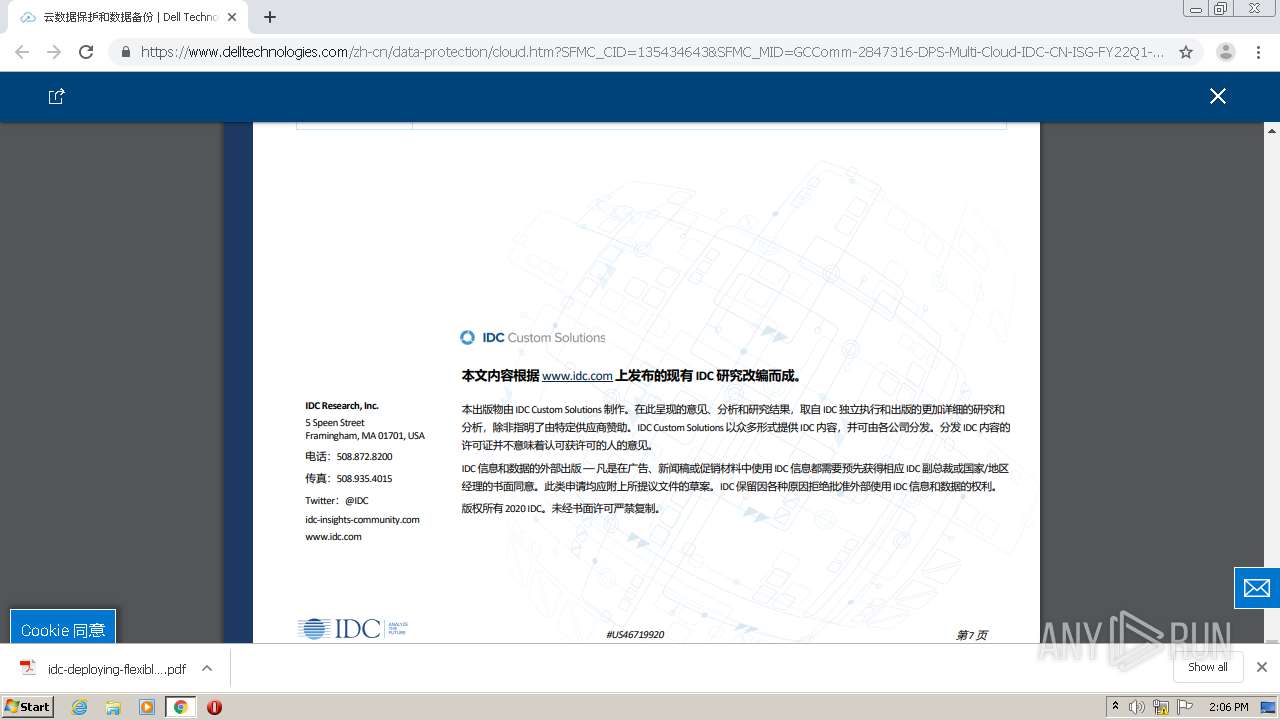
Task: Open the volume control in the tray
Action: click(1137, 707)
